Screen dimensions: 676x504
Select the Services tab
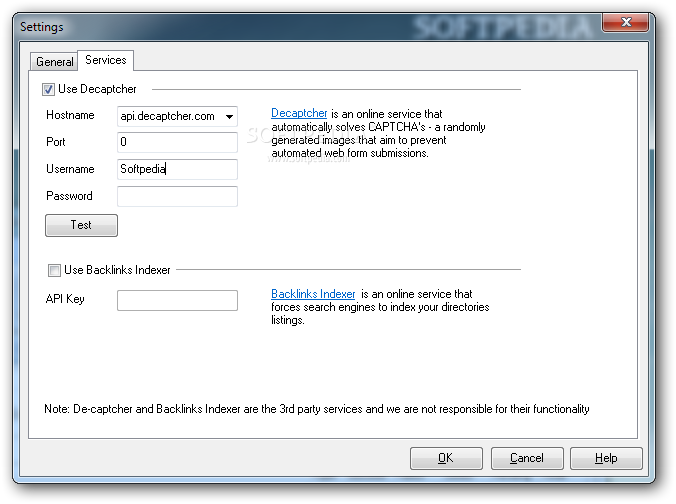pos(106,60)
